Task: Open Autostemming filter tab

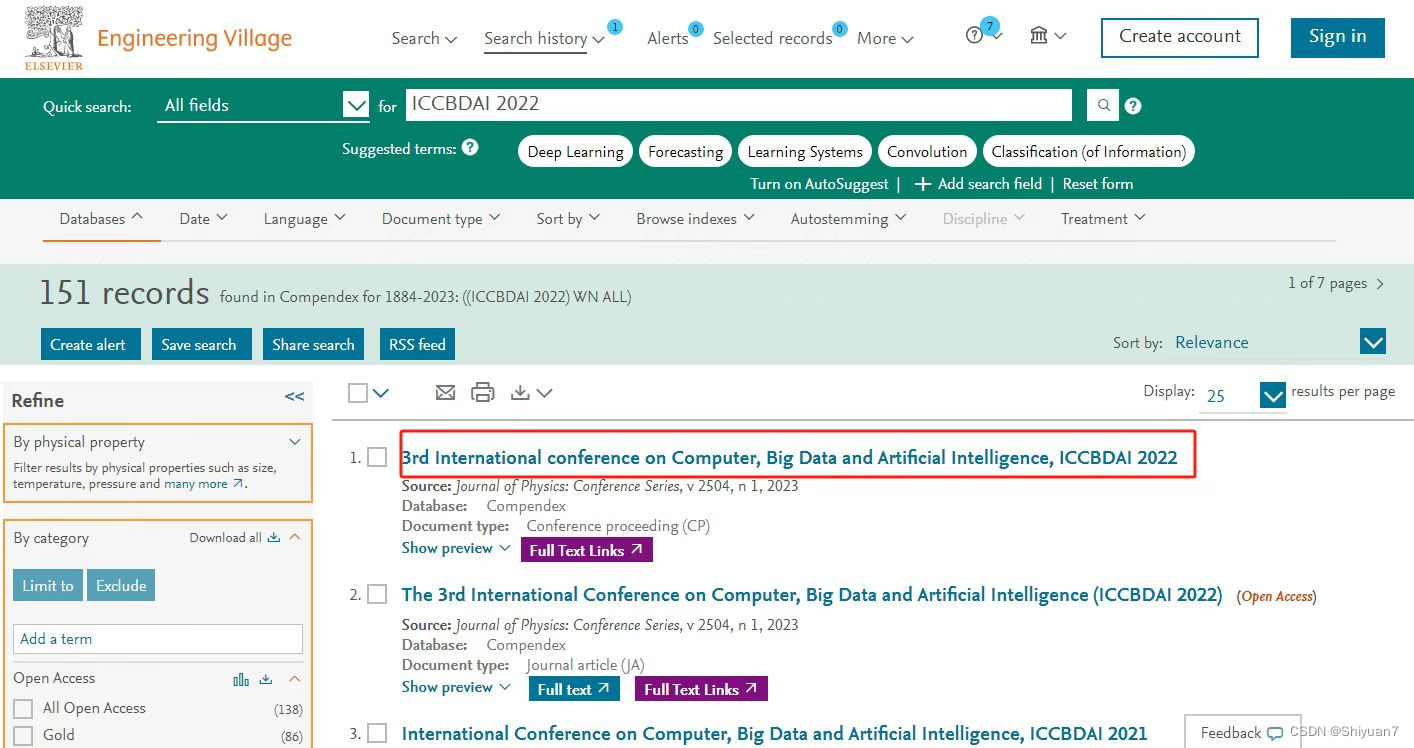Action: coord(848,219)
